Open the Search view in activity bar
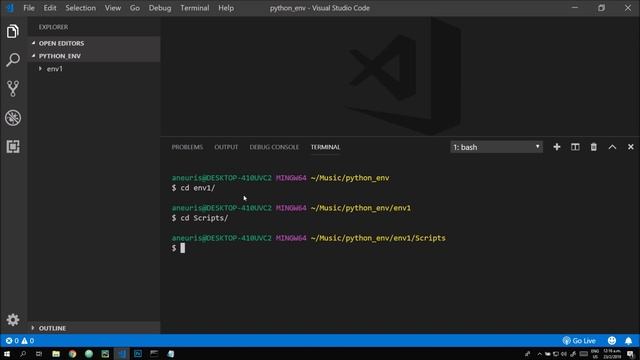Viewport: 640px width, 360px height. pyautogui.click(x=13, y=60)
